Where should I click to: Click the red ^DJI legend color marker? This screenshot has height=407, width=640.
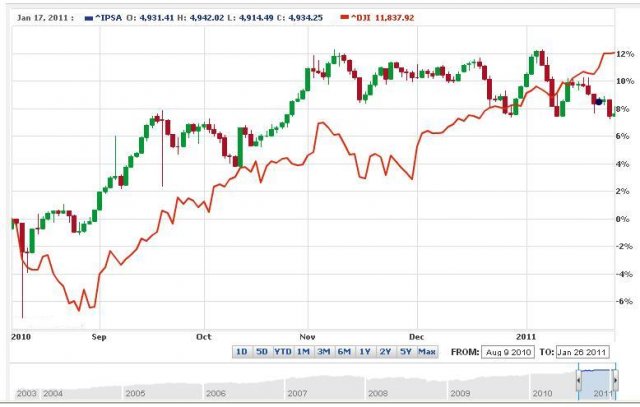point(345,18)
